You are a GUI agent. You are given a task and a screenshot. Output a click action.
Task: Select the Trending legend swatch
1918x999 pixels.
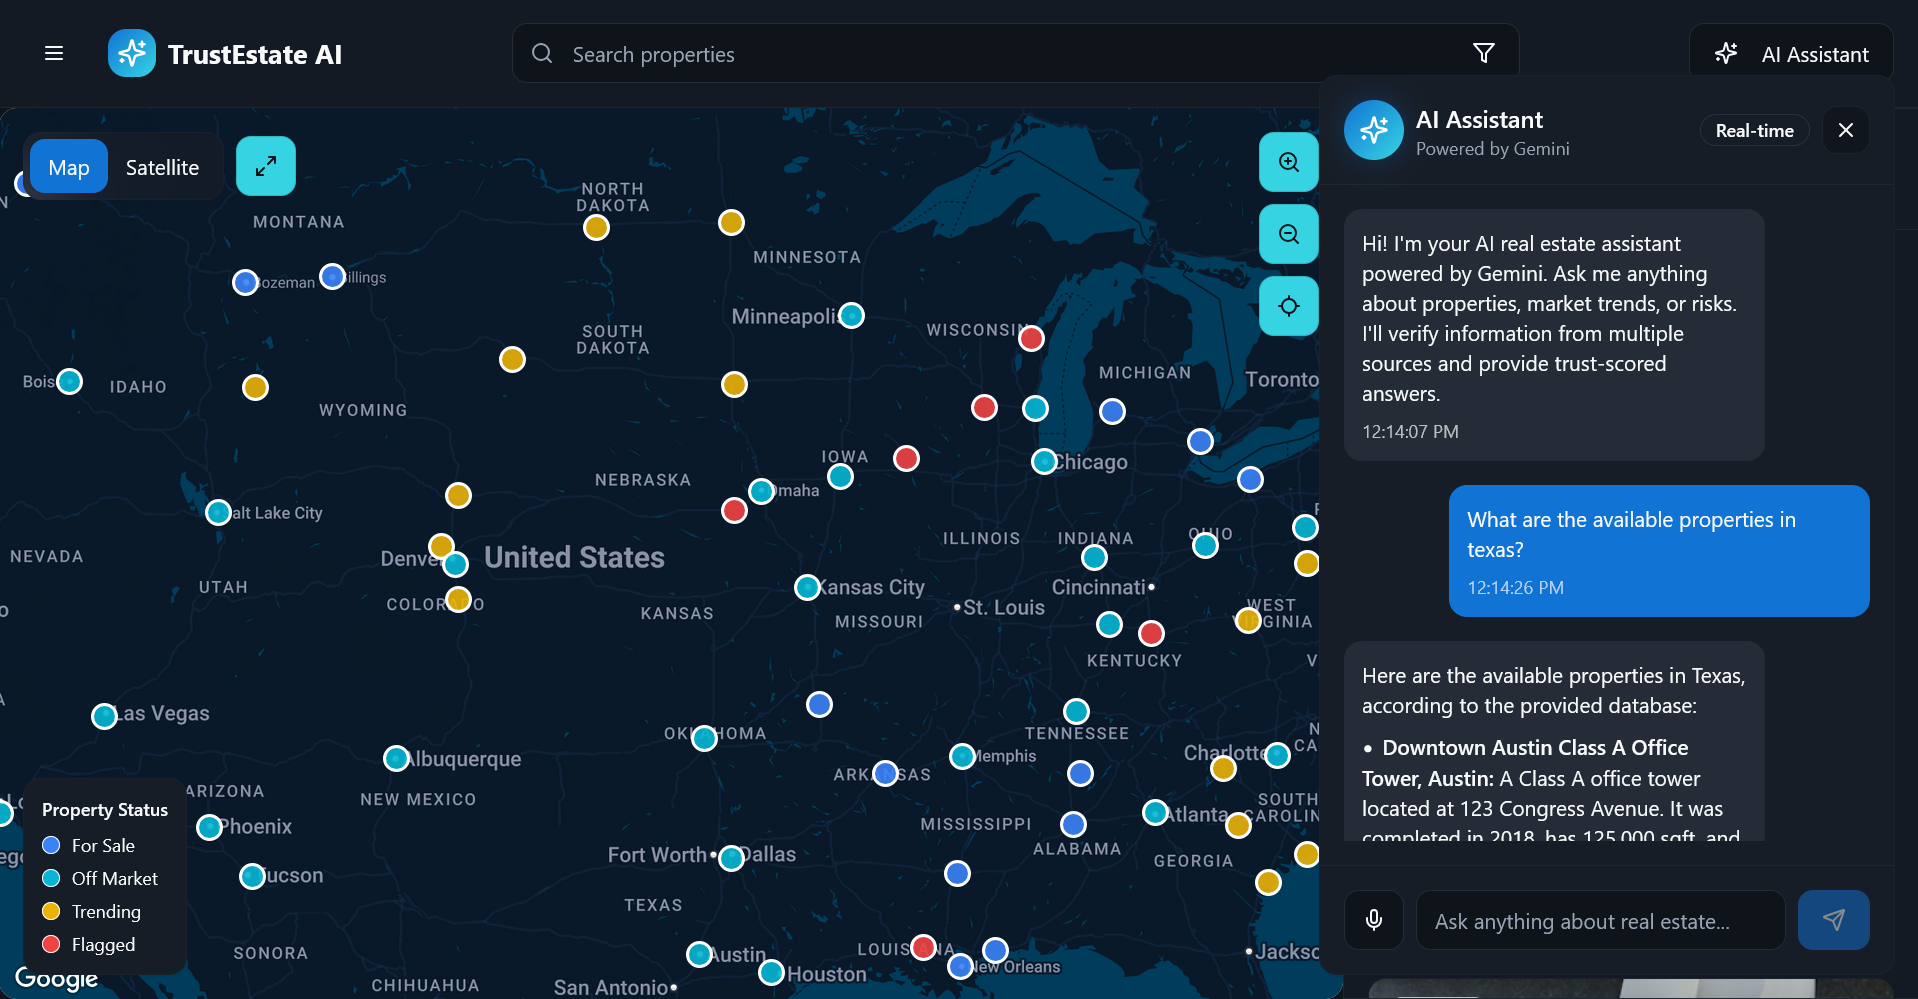tap(51, 911)
